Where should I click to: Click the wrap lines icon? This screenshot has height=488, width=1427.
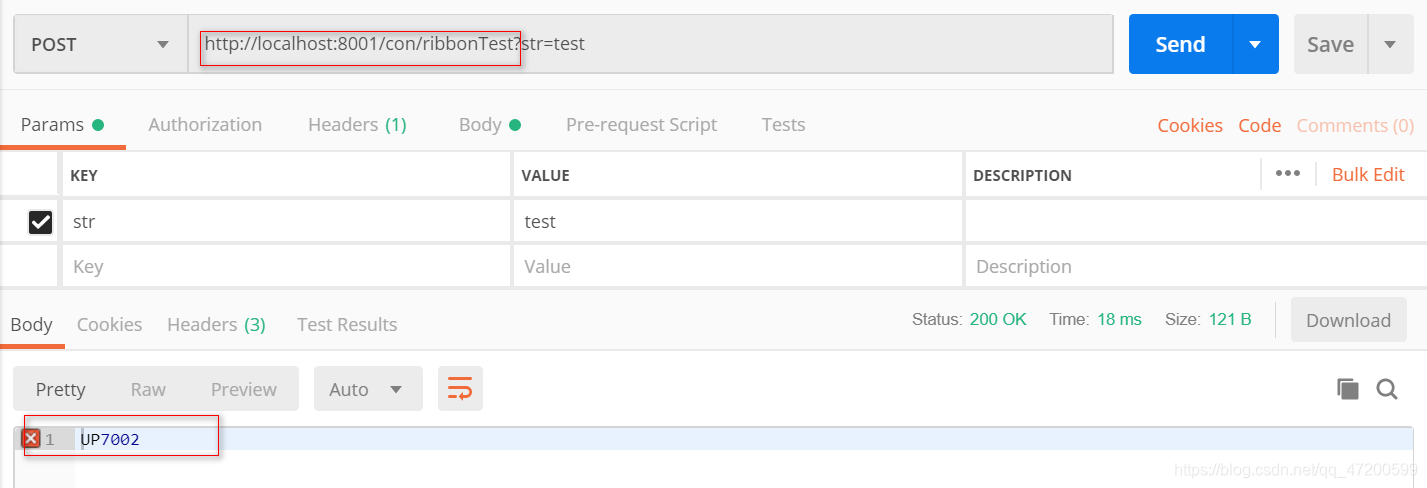(x=460, y=389)
